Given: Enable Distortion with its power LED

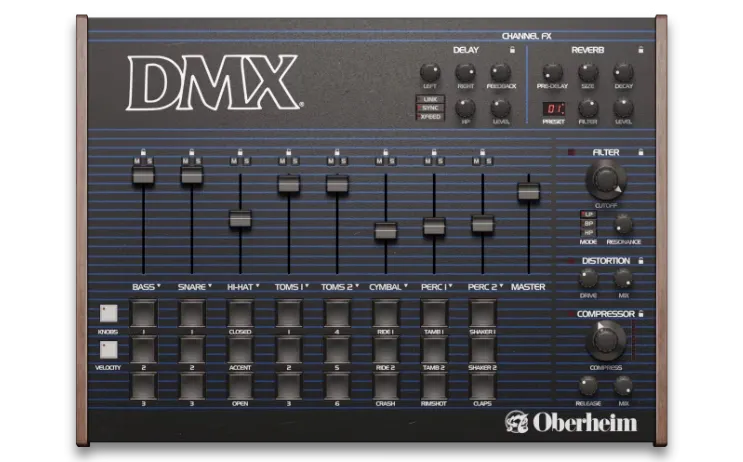Looking at the screenshot, I should coord(571,261).
